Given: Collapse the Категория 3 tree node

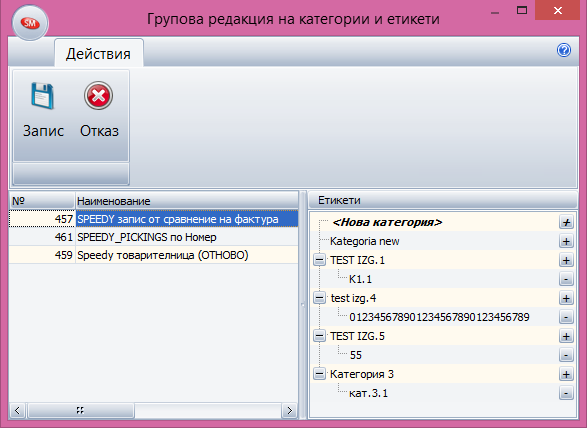Looking at the screenshot, I should click(319, 374).
